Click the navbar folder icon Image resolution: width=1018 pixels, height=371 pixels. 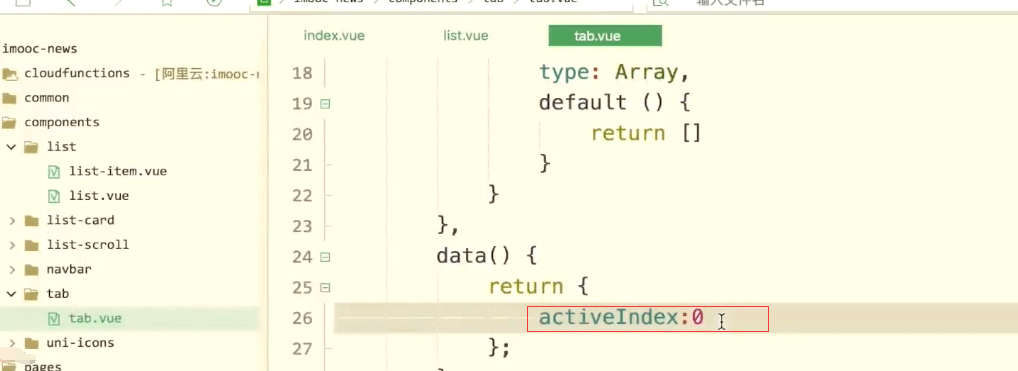(31, 269)
